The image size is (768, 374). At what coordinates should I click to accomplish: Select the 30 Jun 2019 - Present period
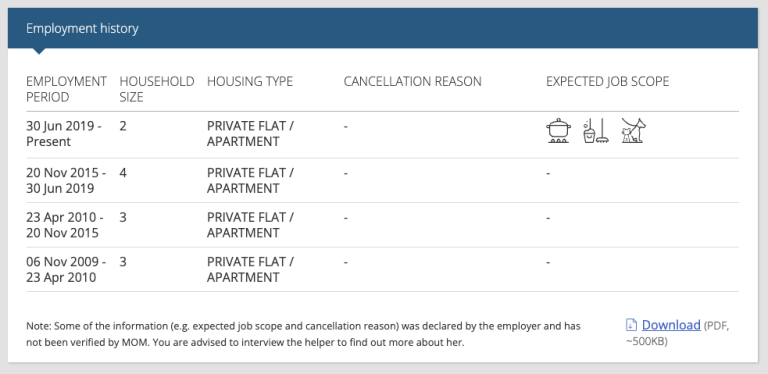[64, 134]
